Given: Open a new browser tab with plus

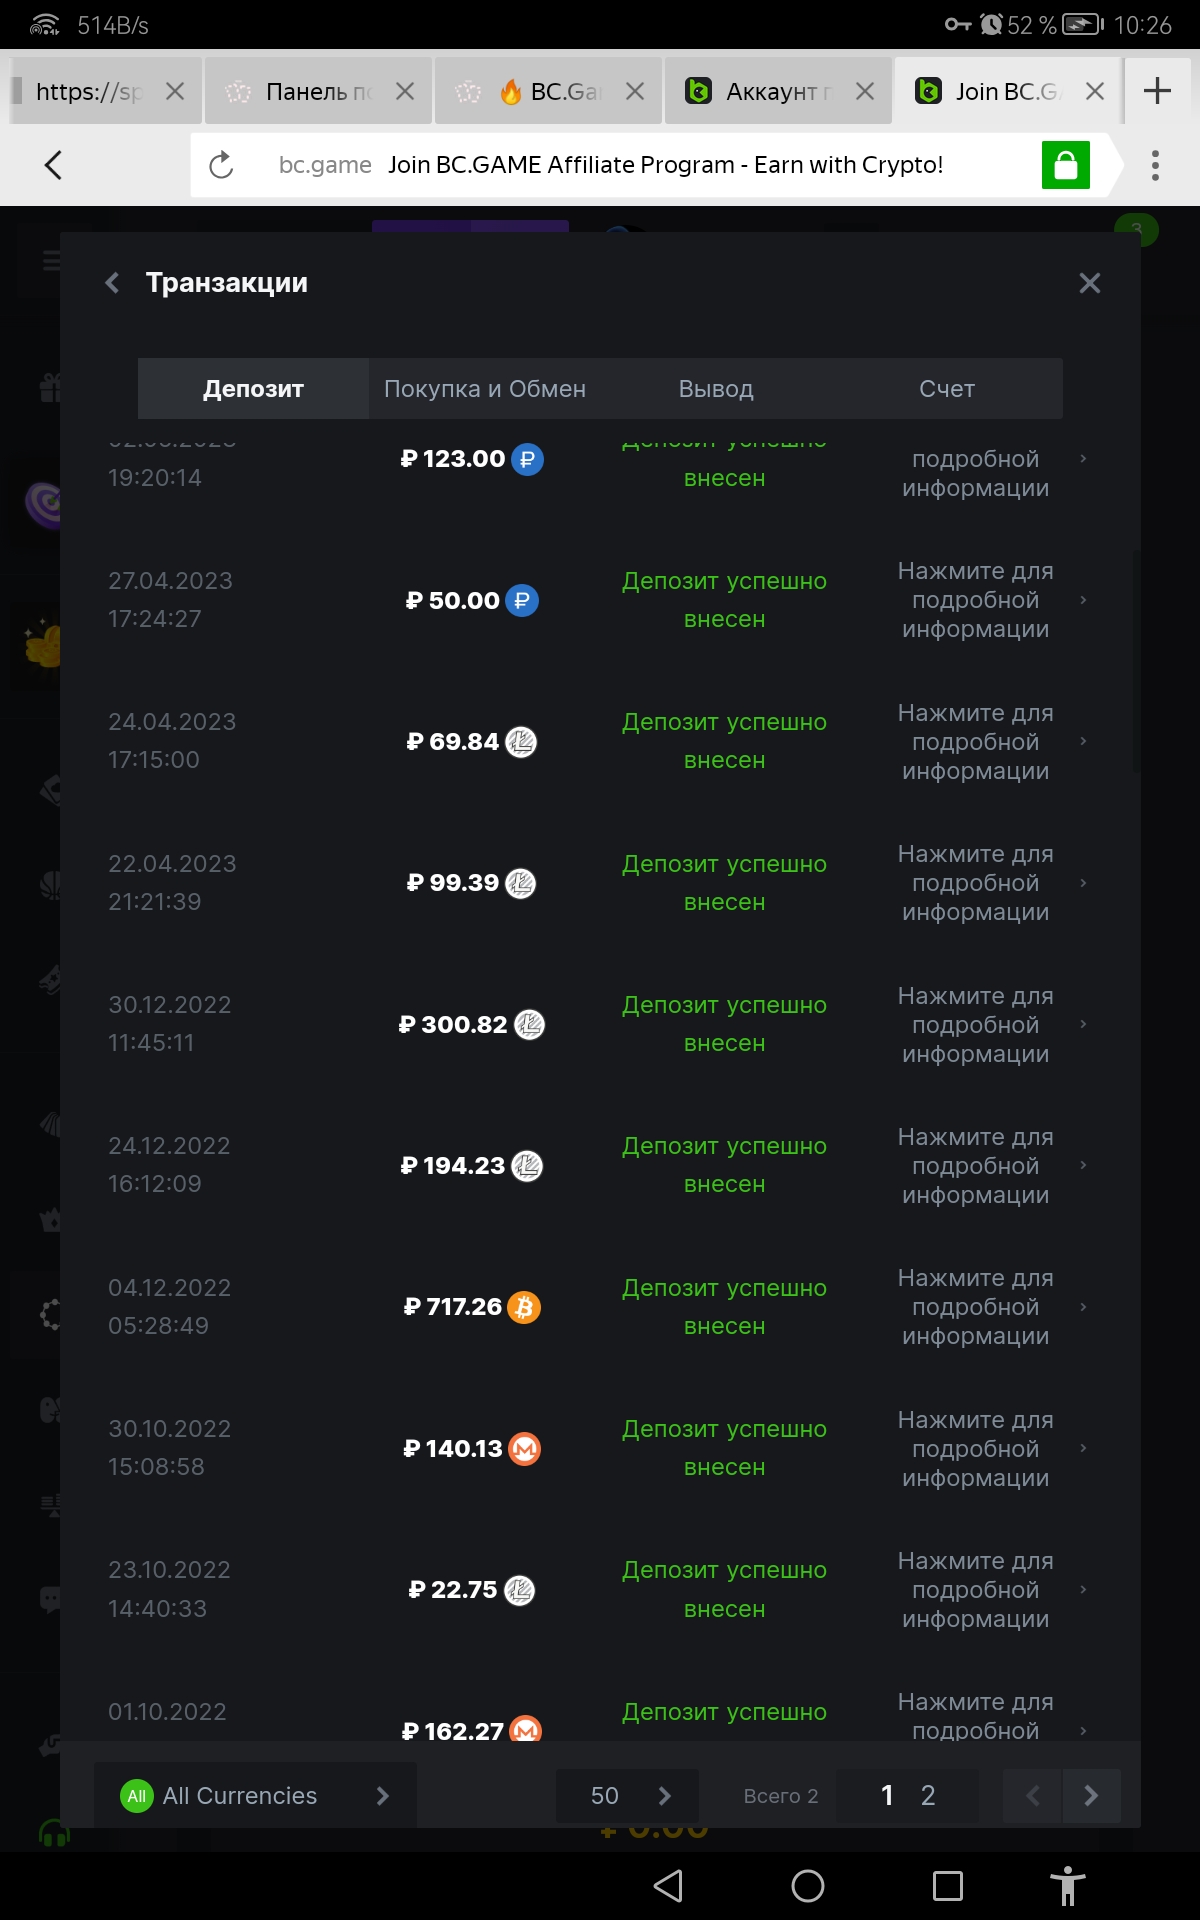Looking at the screenshot, I should coord(1157,91).
